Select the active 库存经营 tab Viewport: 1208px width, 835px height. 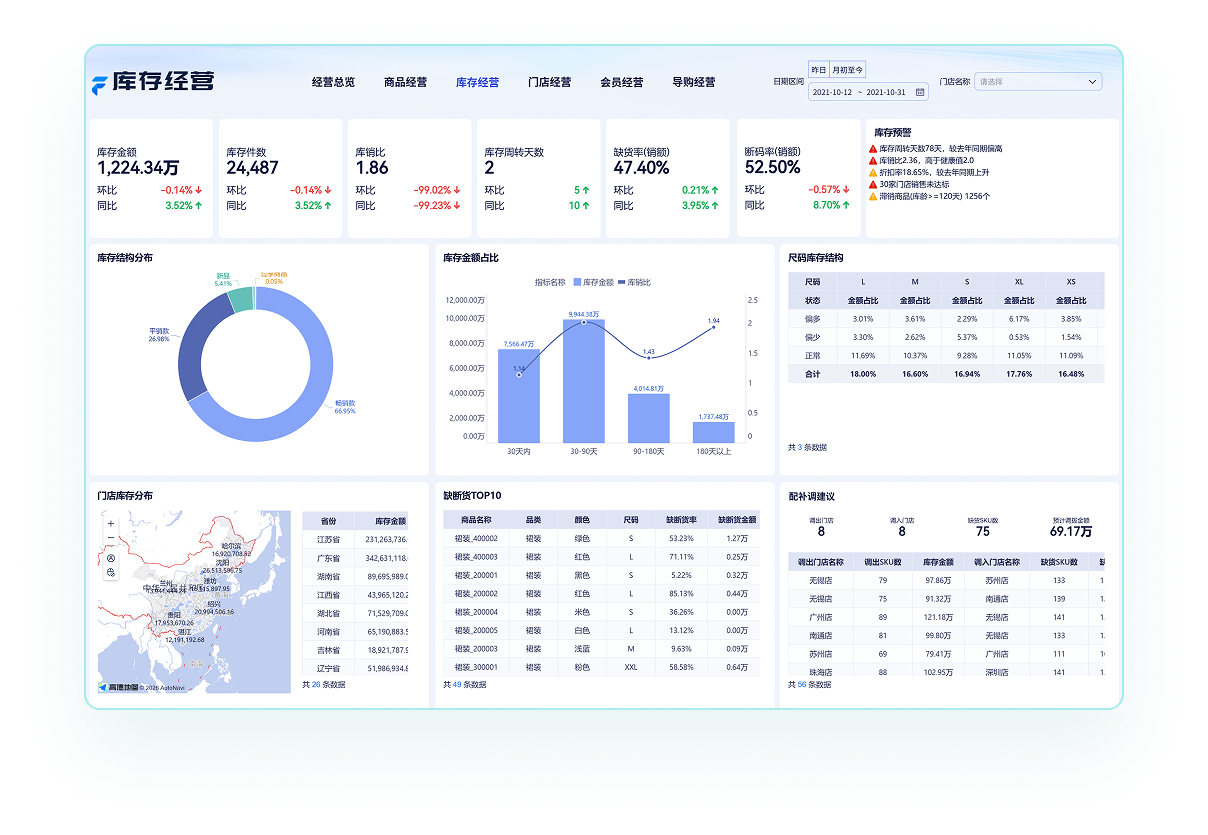click(x=477, y=83)
